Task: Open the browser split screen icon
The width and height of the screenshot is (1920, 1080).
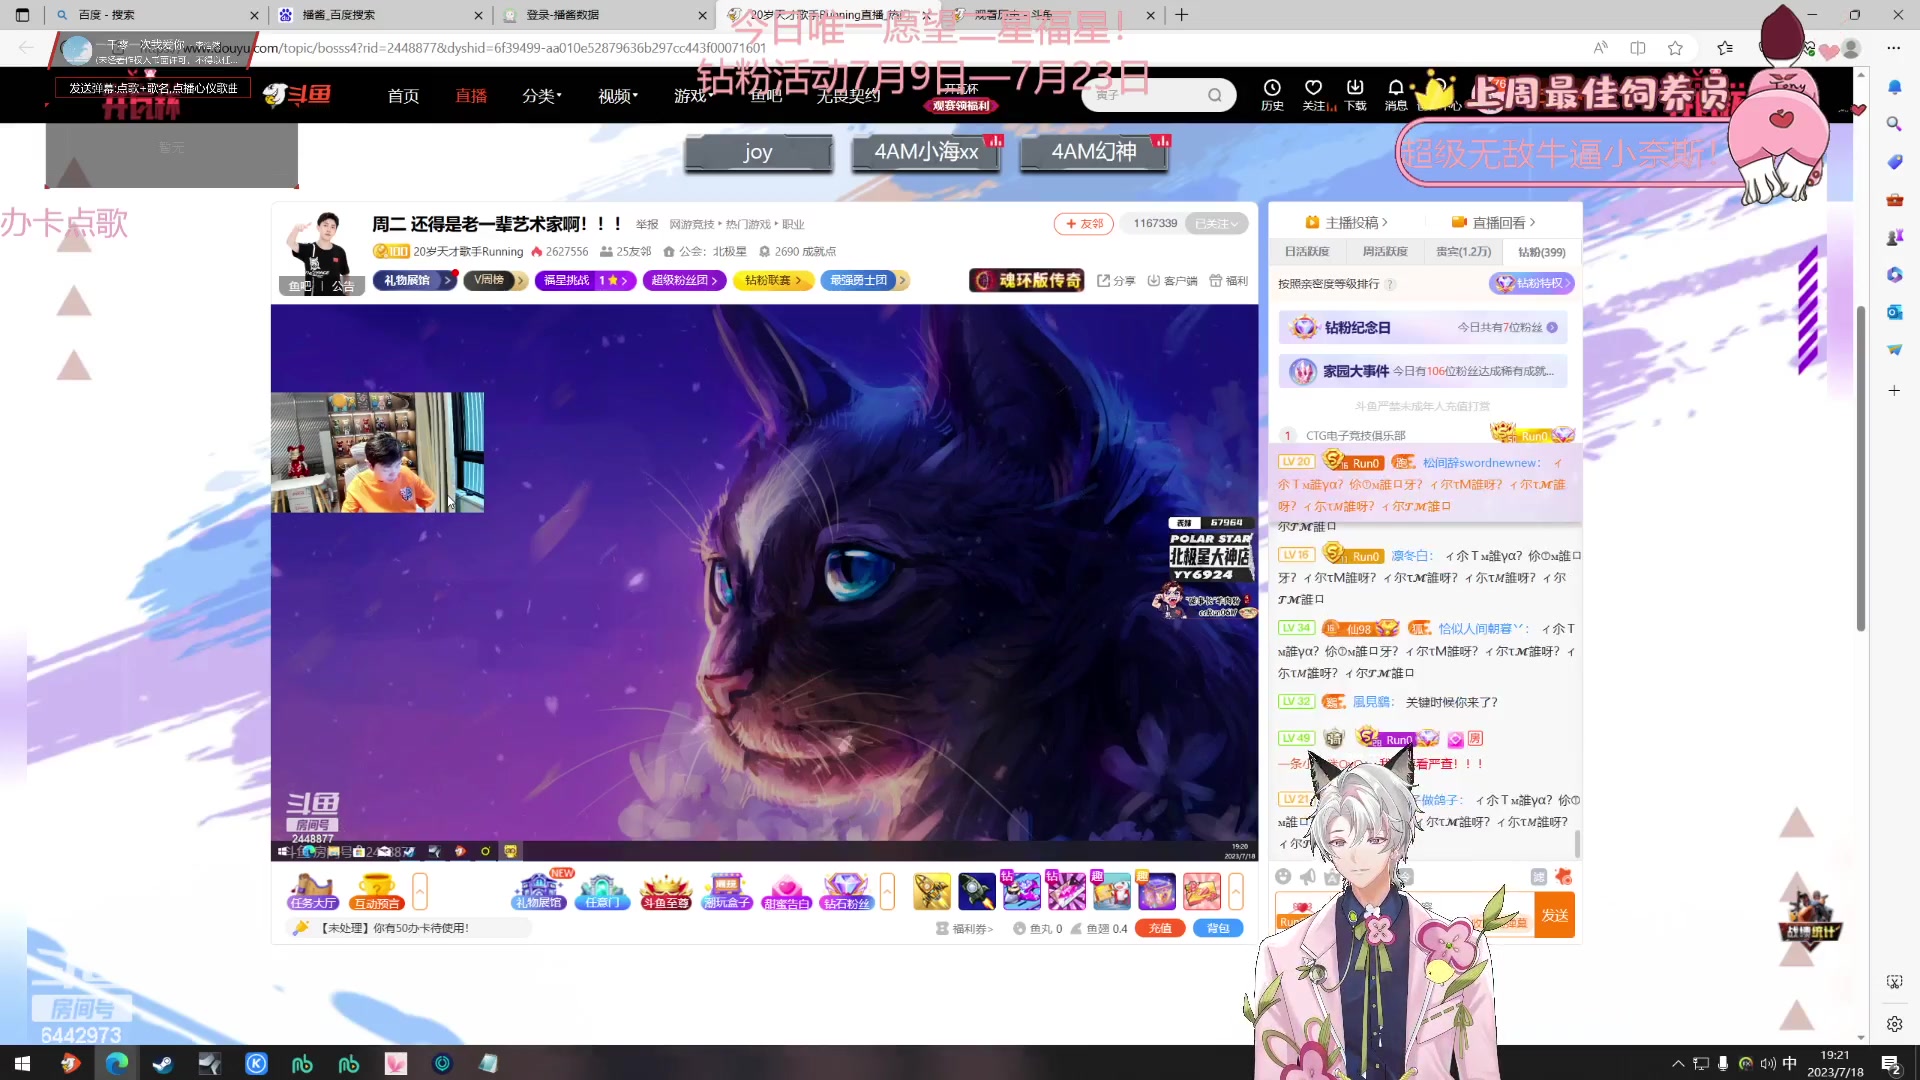Action: (1638, 47)
